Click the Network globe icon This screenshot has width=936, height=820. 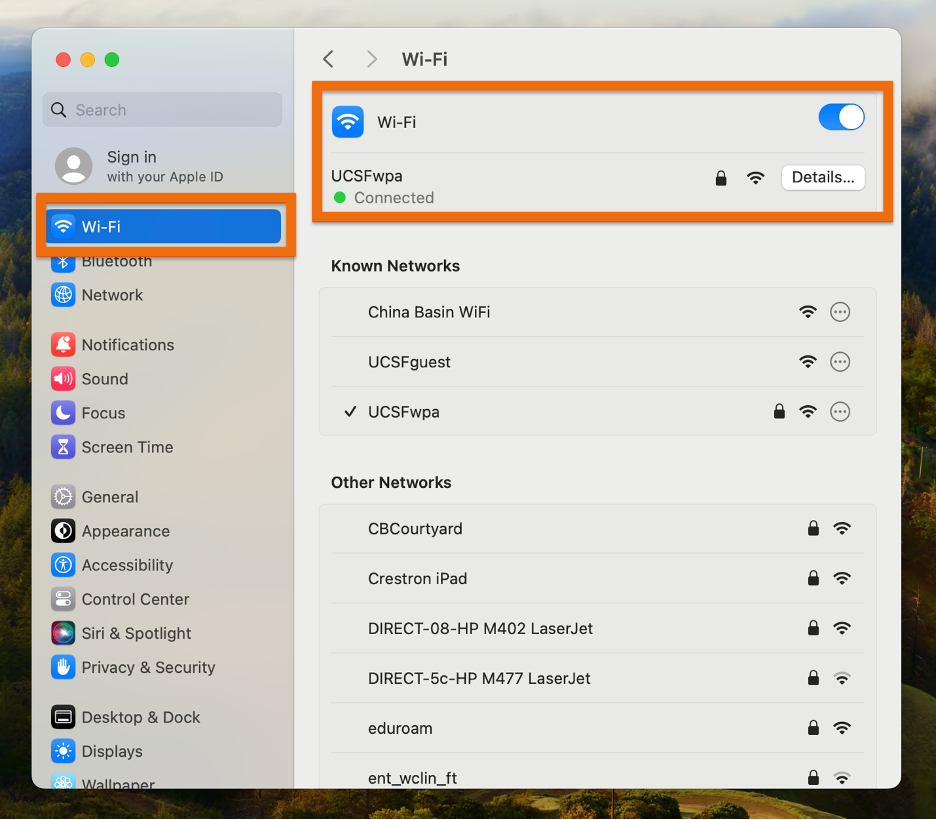(63, 295)
